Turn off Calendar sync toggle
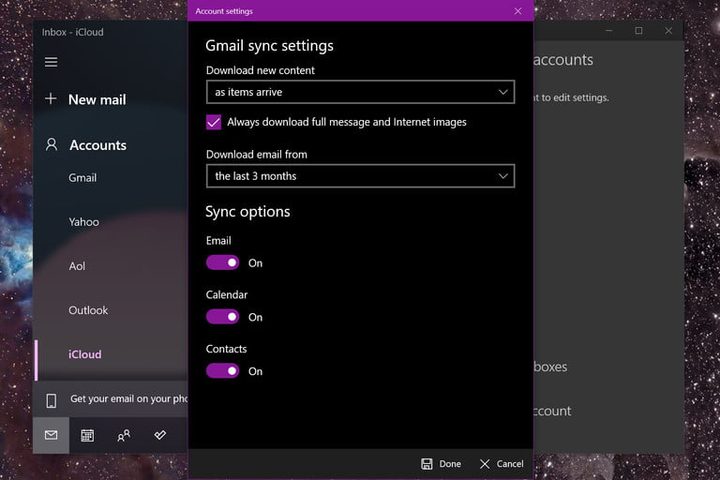The width and height of the screenshot is (720, 480). 223,317
